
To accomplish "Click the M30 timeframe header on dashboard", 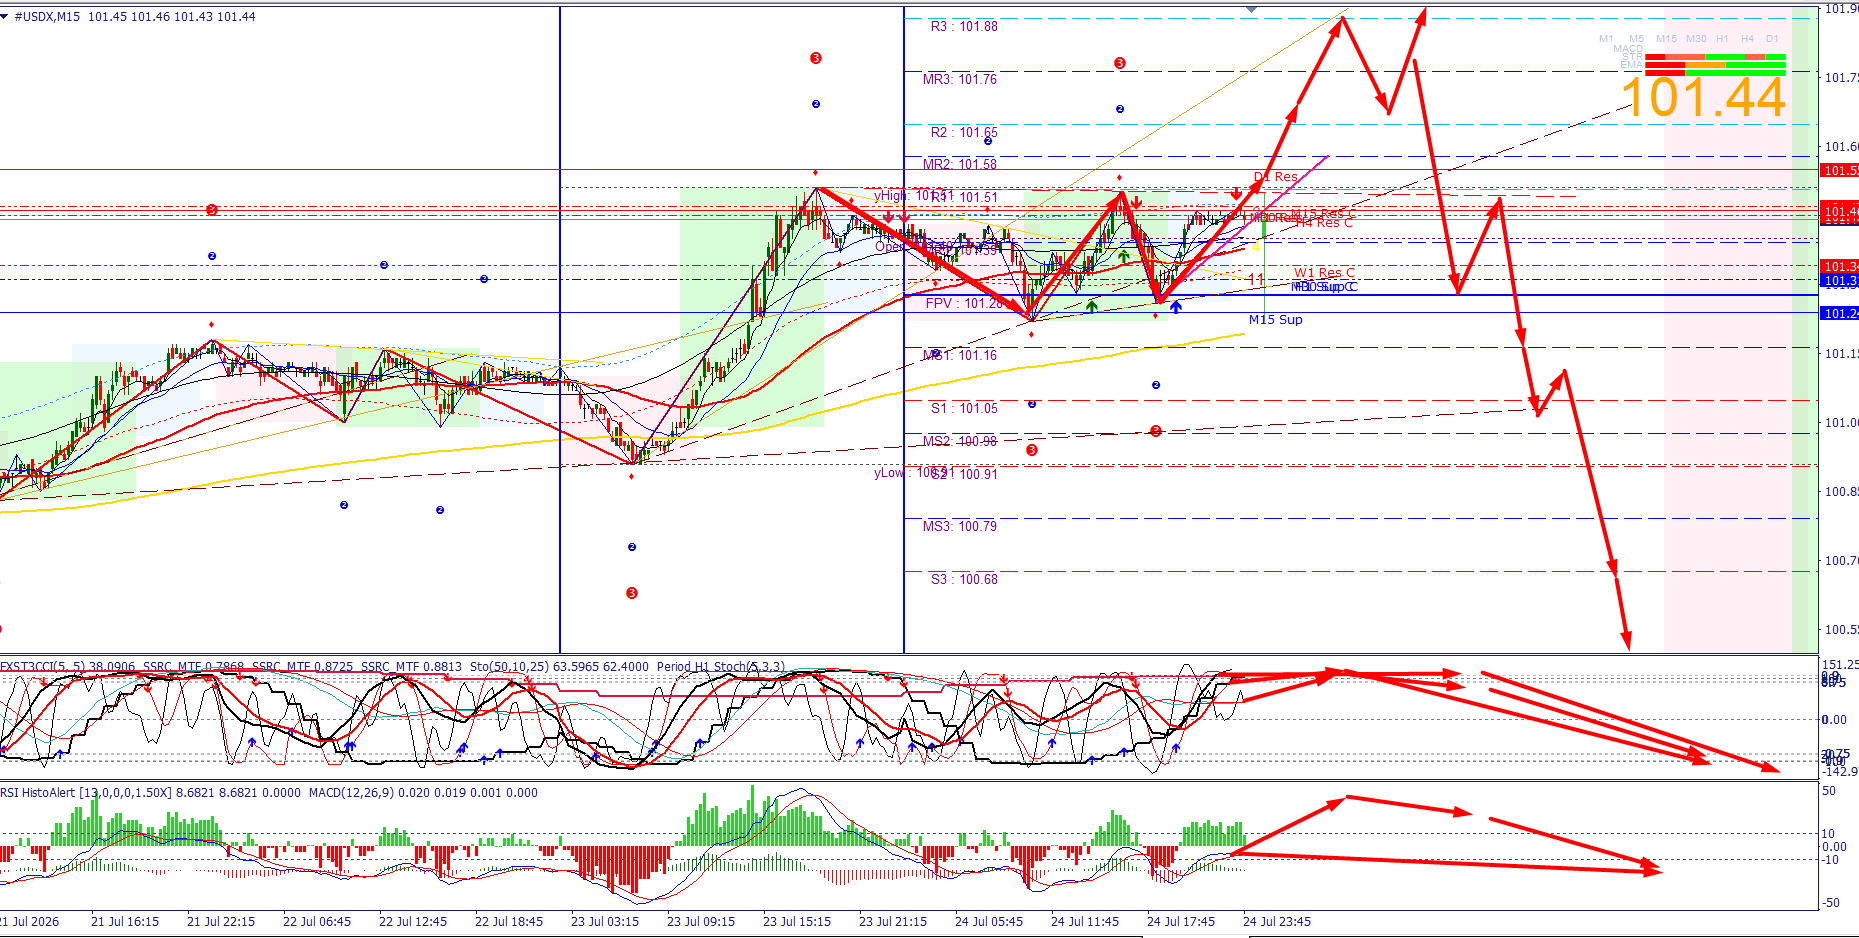I will click(1696, 39).
